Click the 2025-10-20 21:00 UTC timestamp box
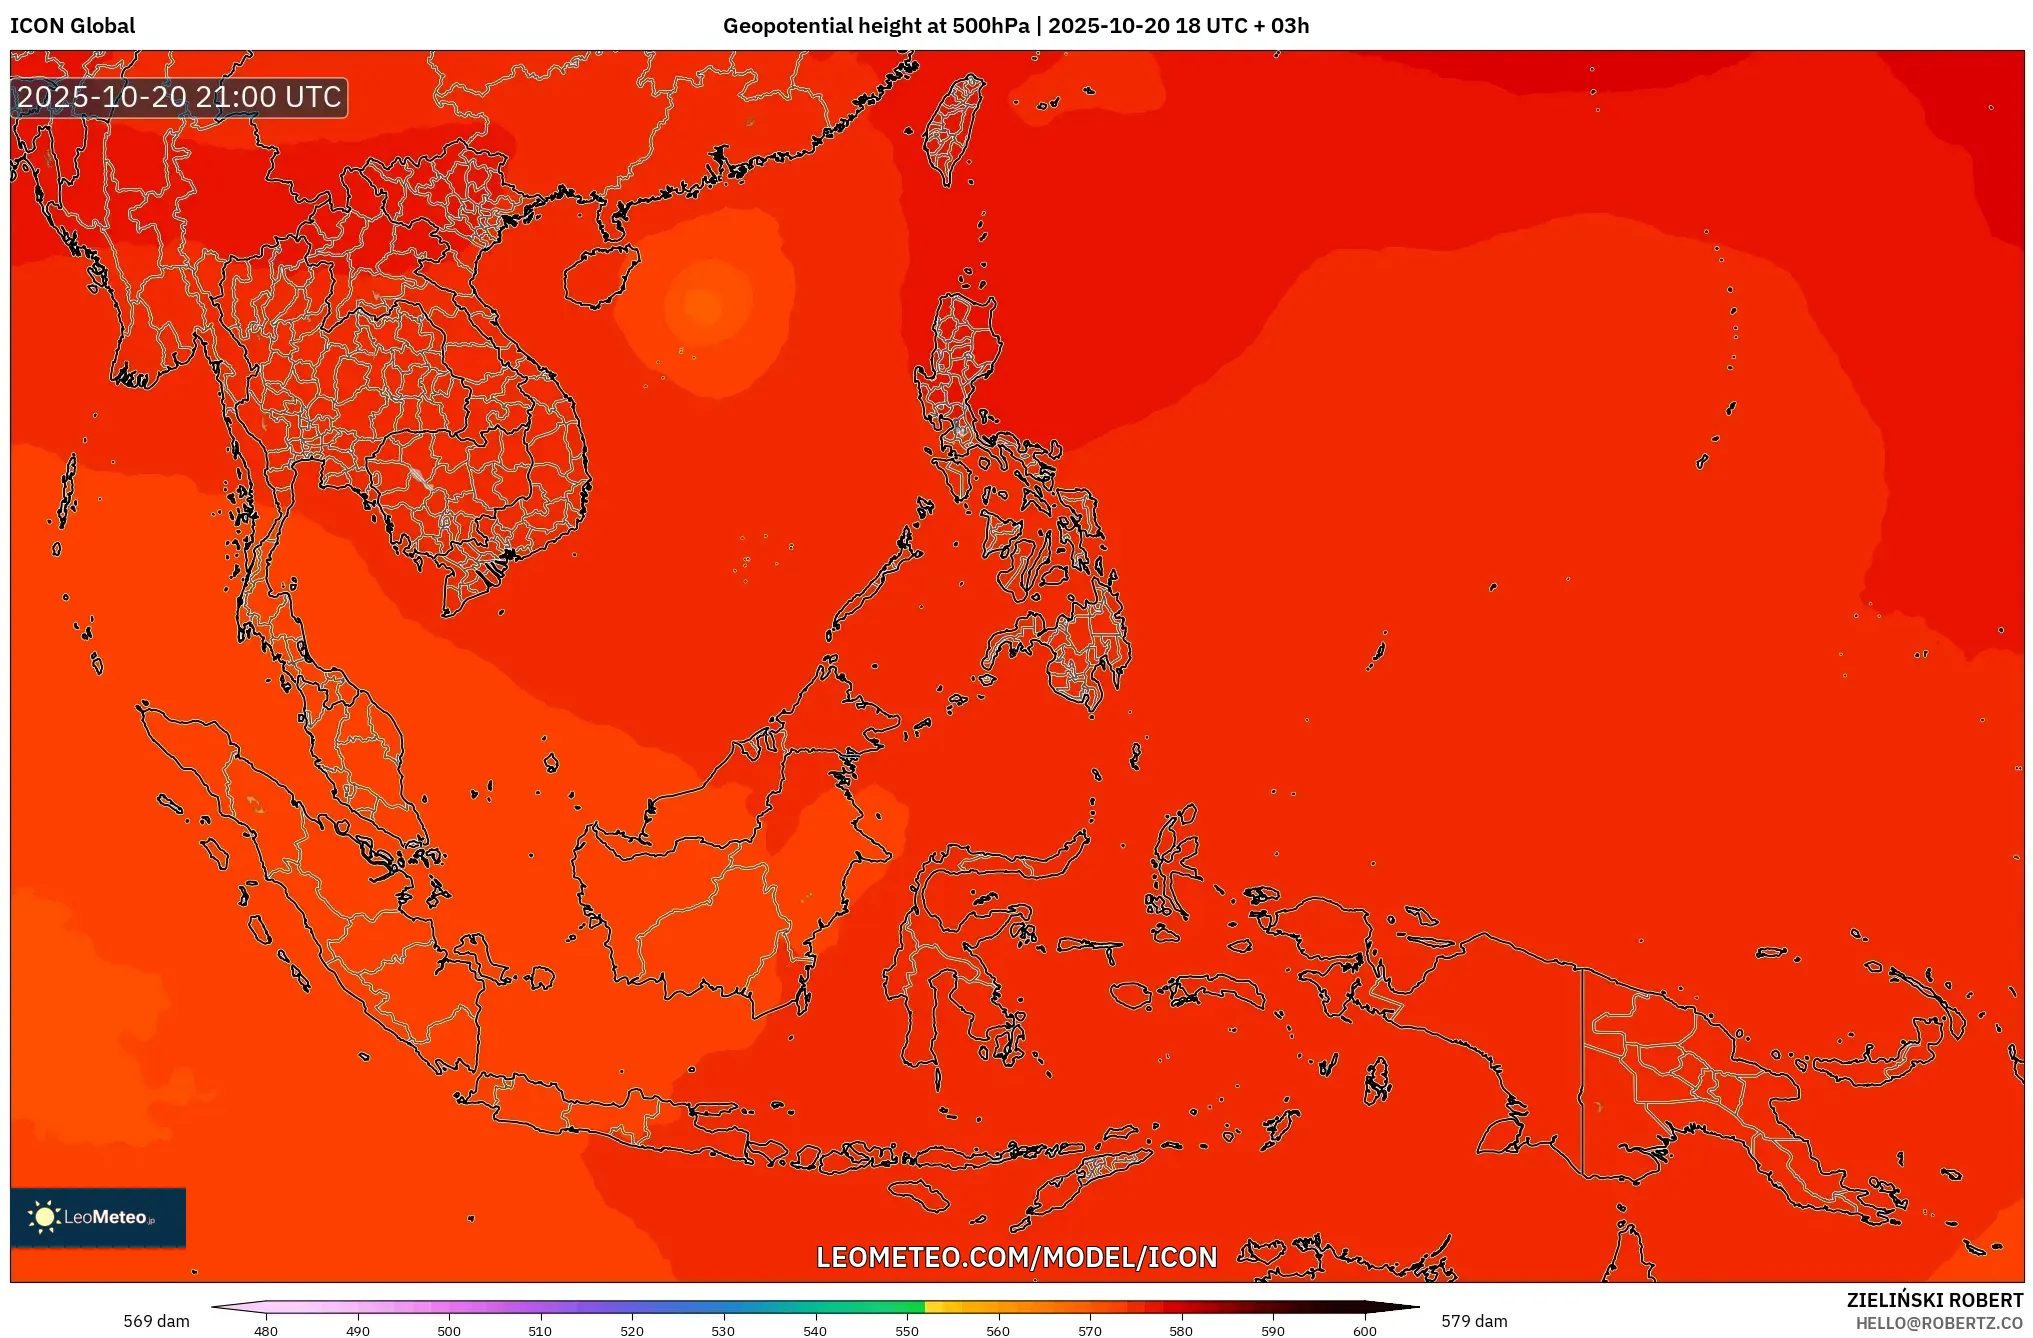This screenshot has height=1338, width=2033. pos(180,97)
